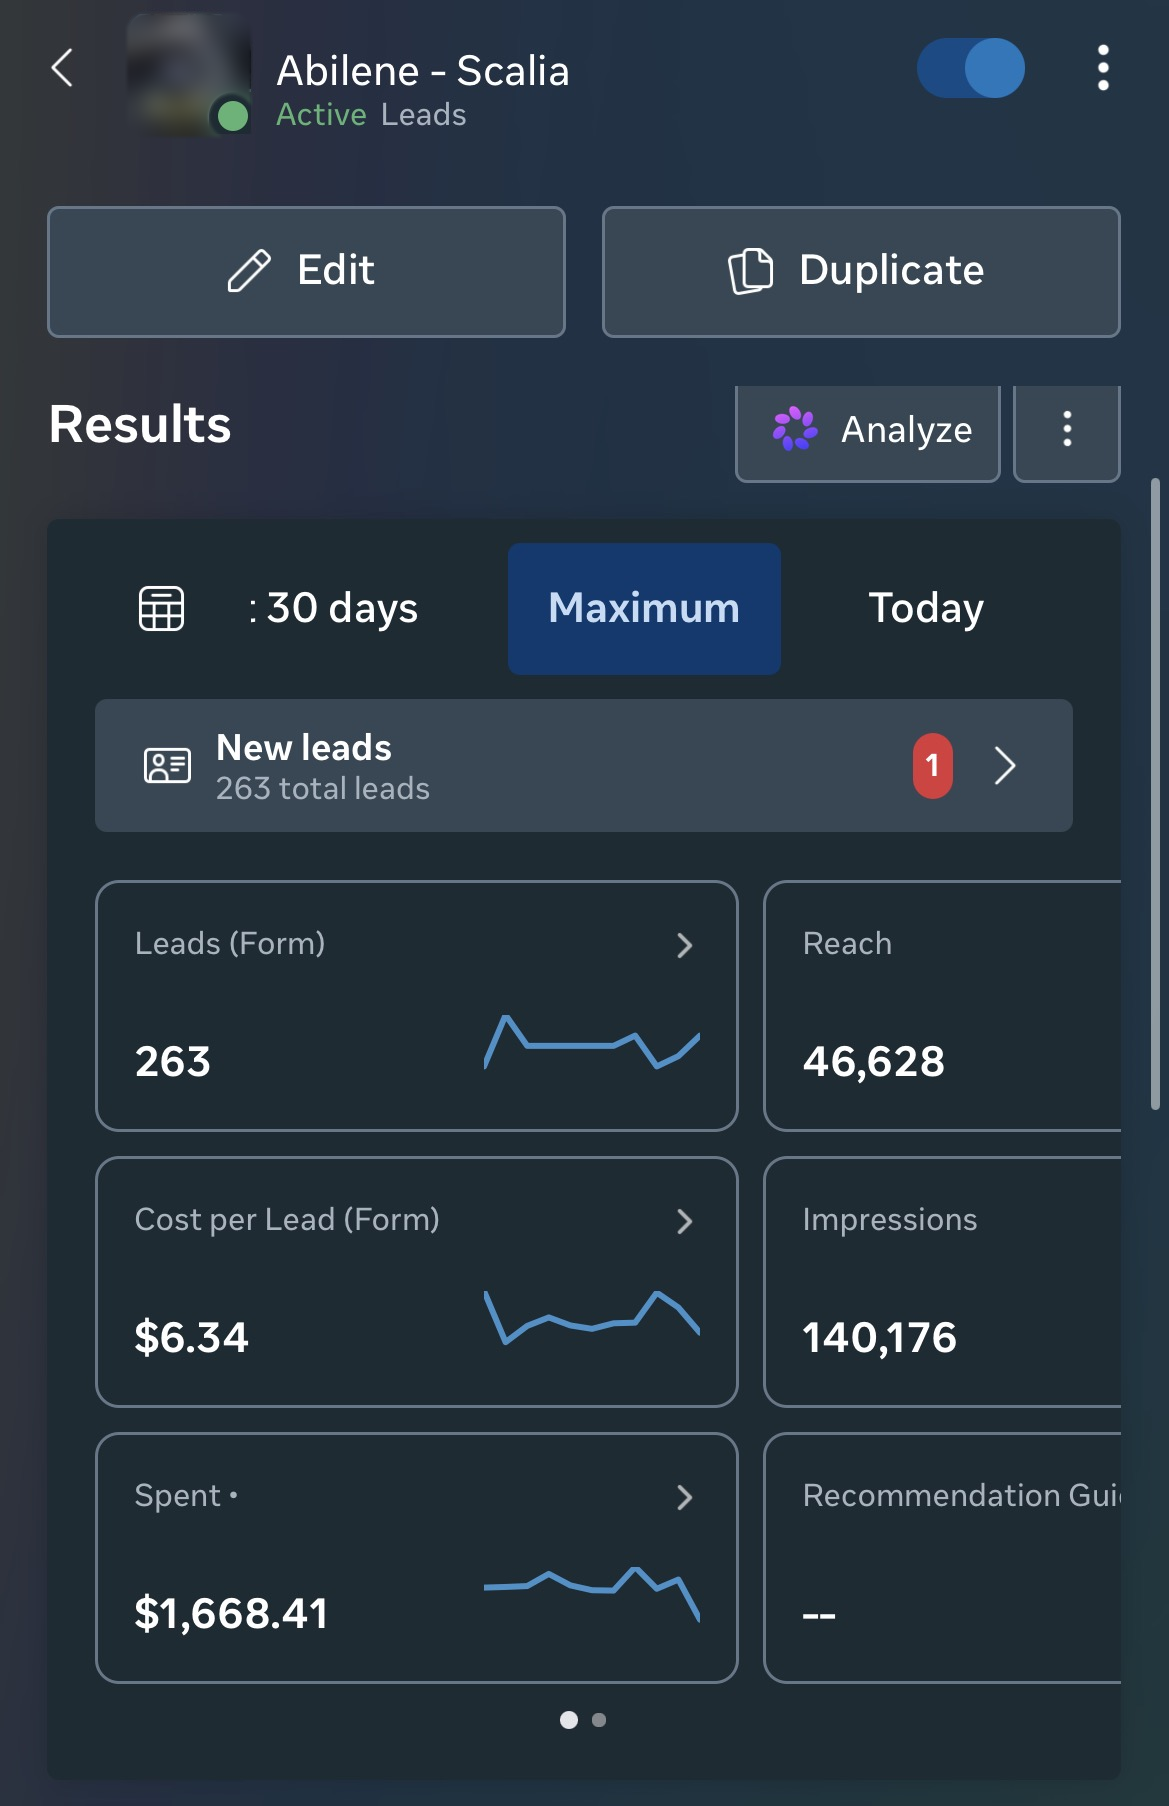Open the Results more options menu
The image size is (1169, 1806).
(1067, 432)
